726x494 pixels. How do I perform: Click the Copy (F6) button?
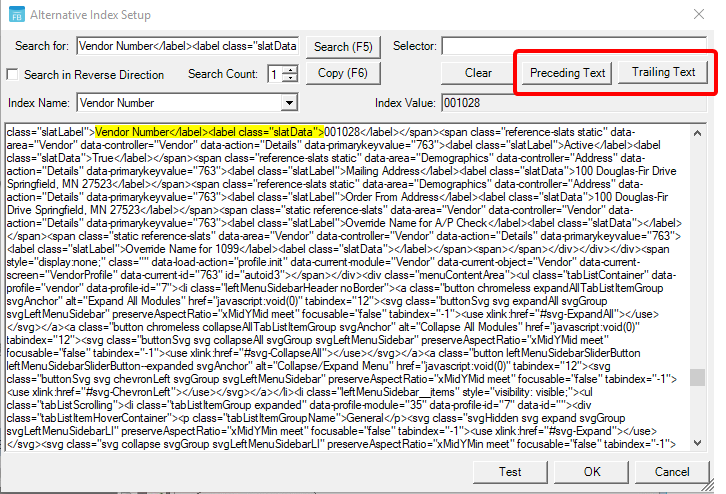pyautogui.click(x=343, y=73)
